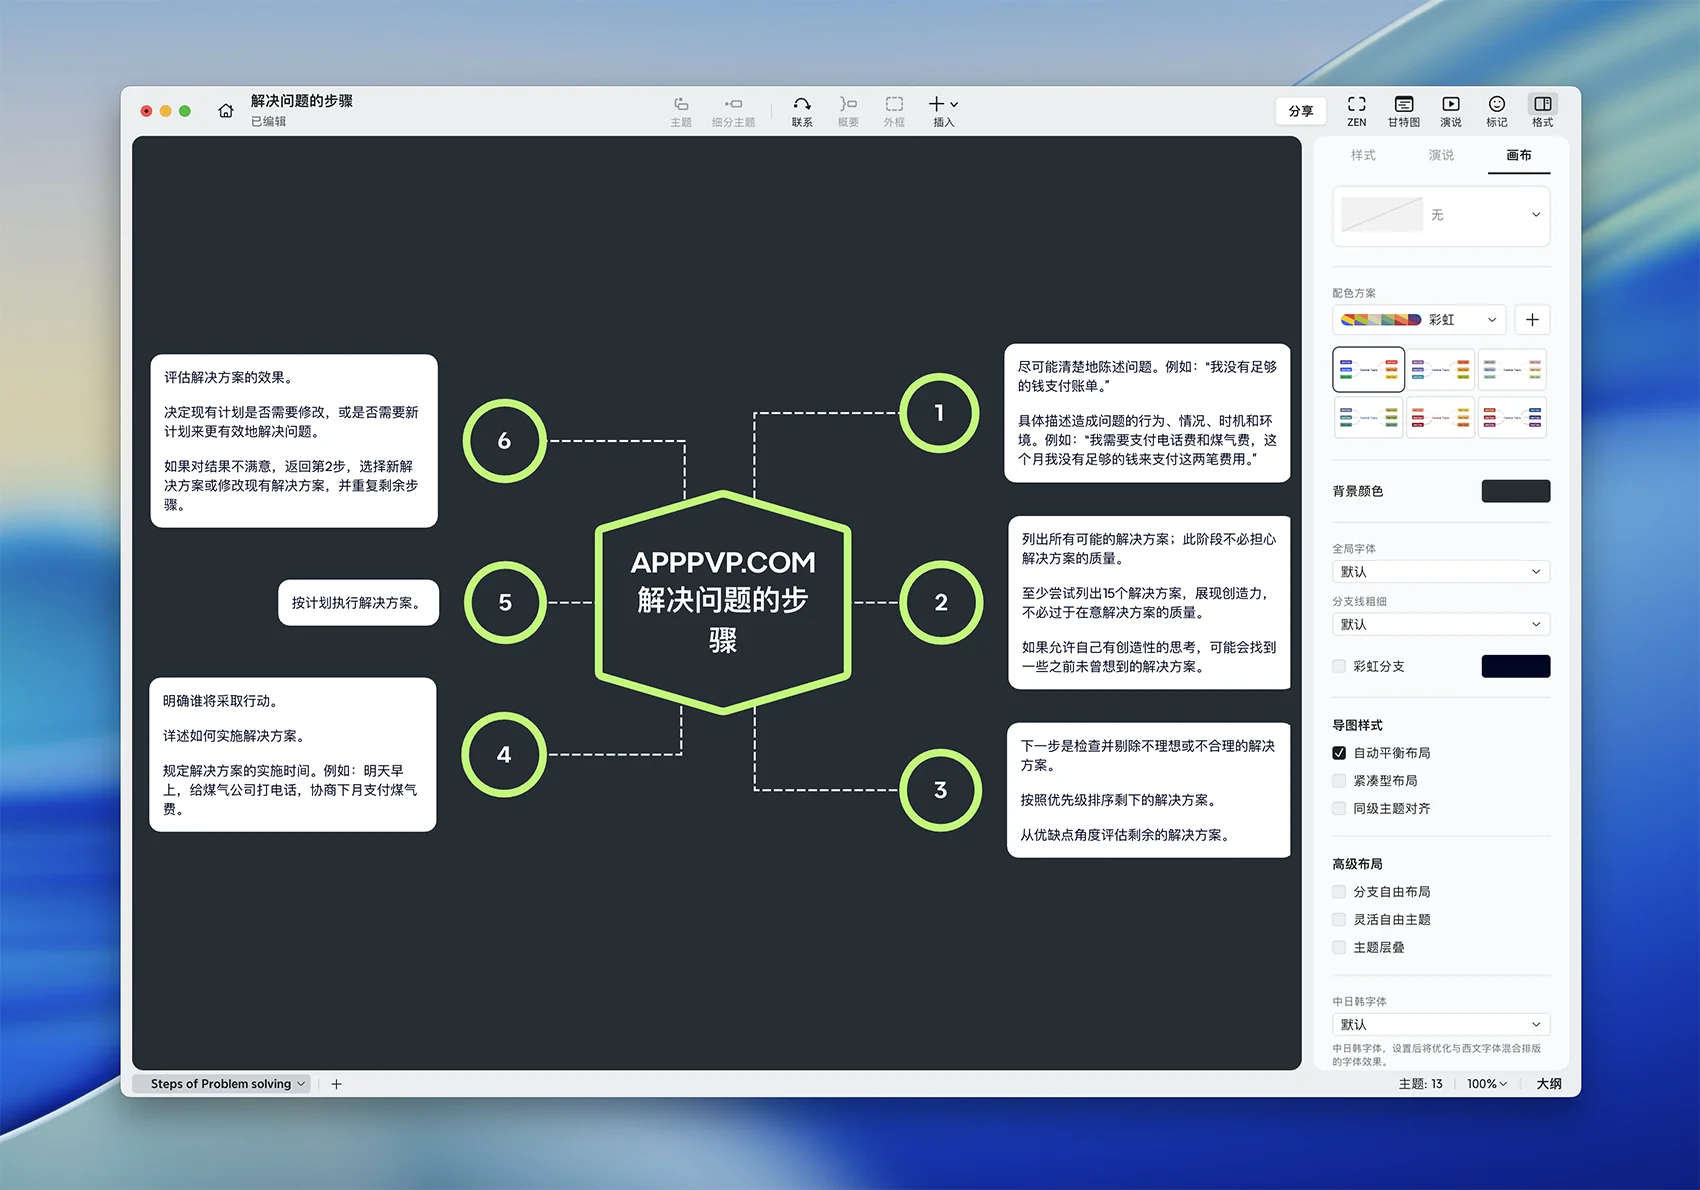Open the 100% zoom level dropdown
Screen dimensions: 1700x1190
coord(1486,1084)
